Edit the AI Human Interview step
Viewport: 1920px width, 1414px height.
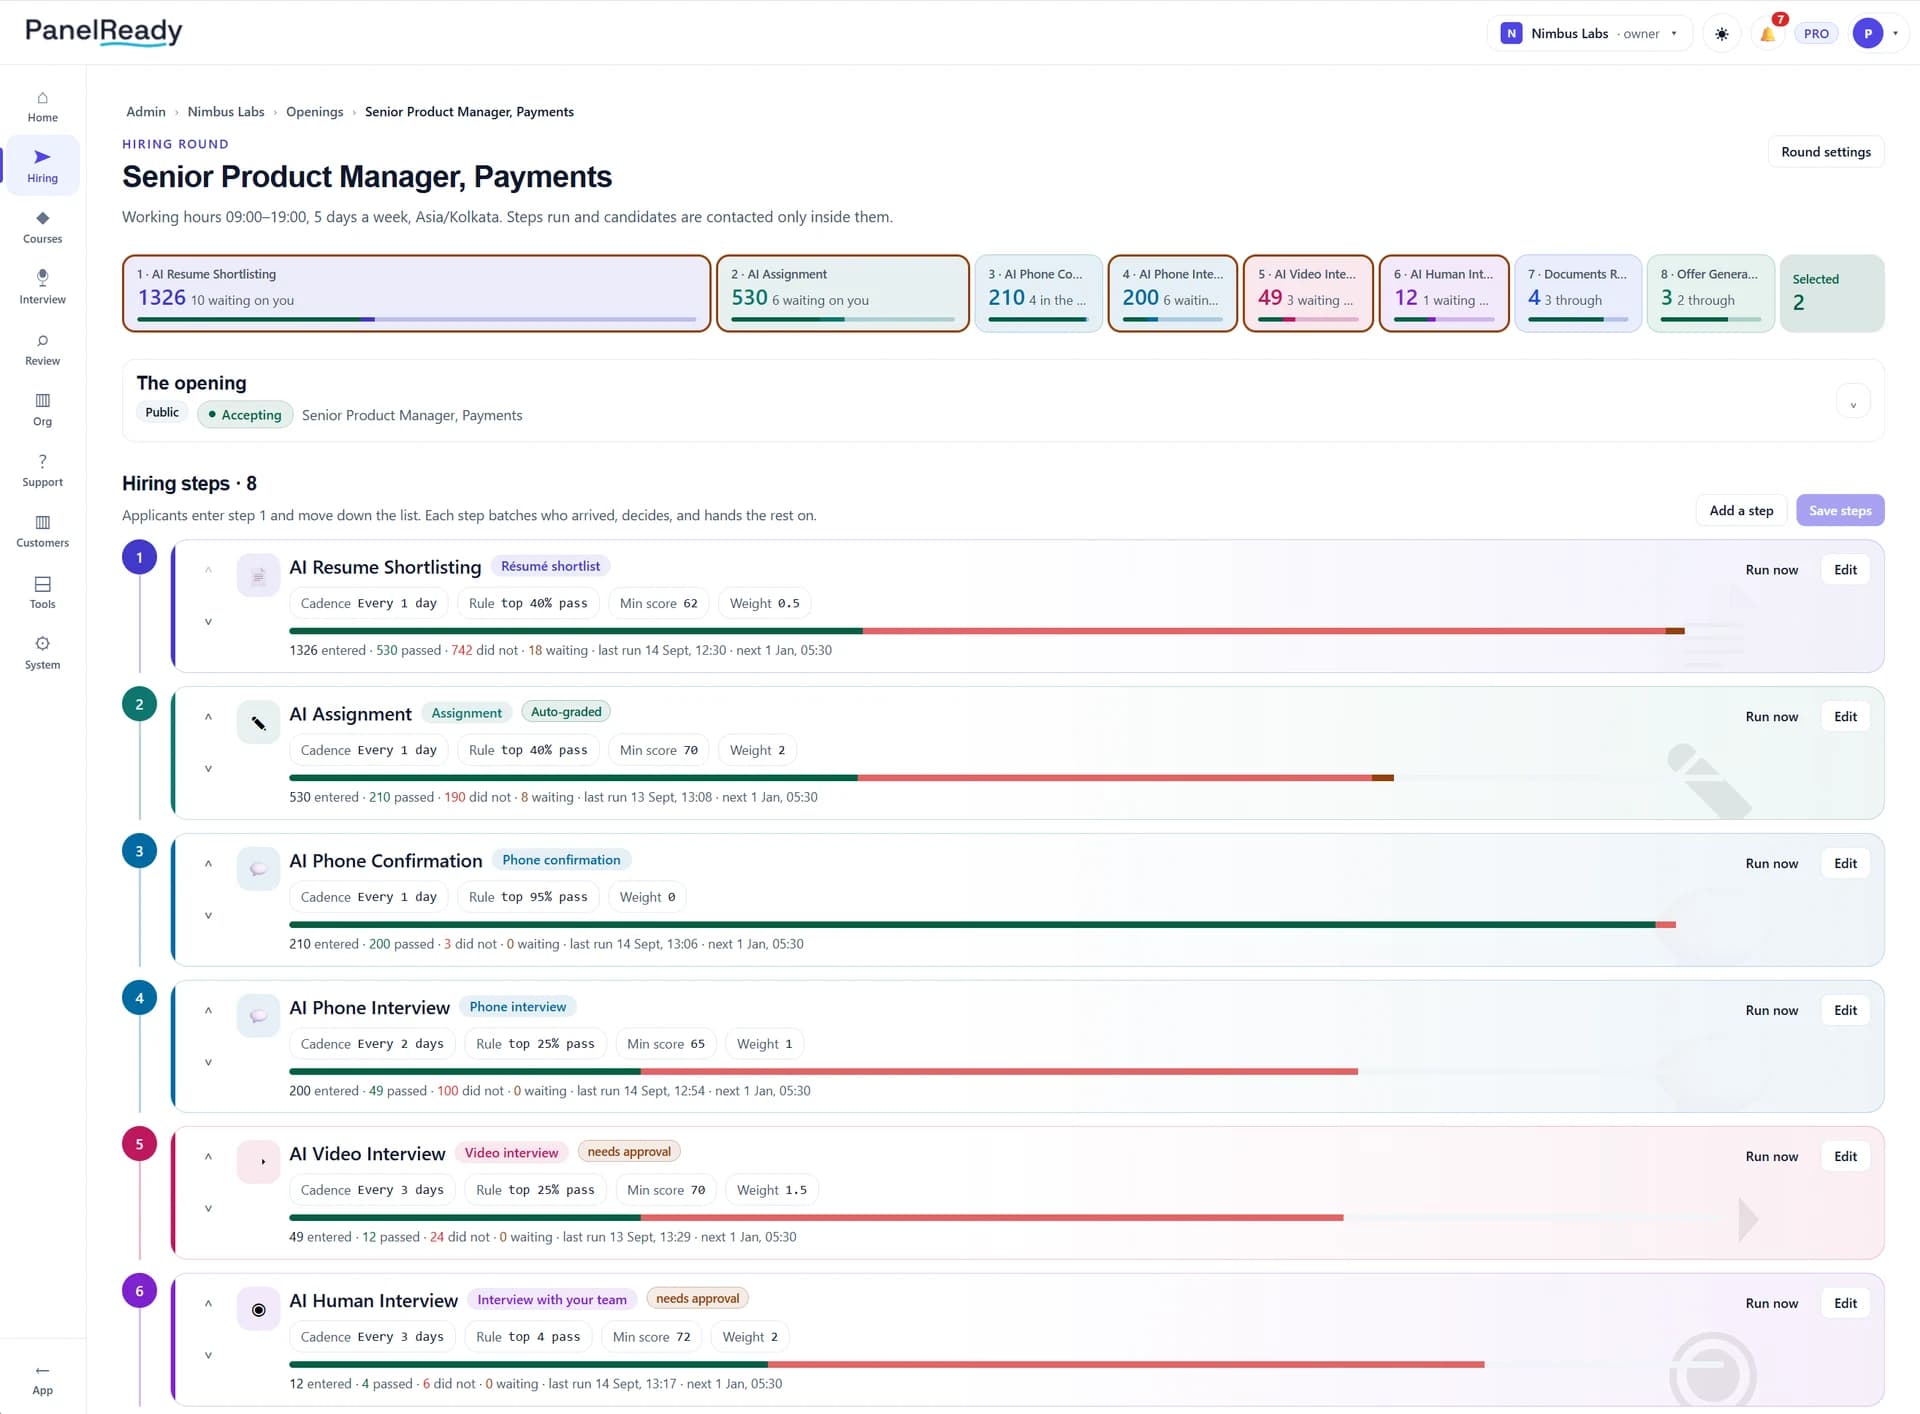(1845, 1304)
